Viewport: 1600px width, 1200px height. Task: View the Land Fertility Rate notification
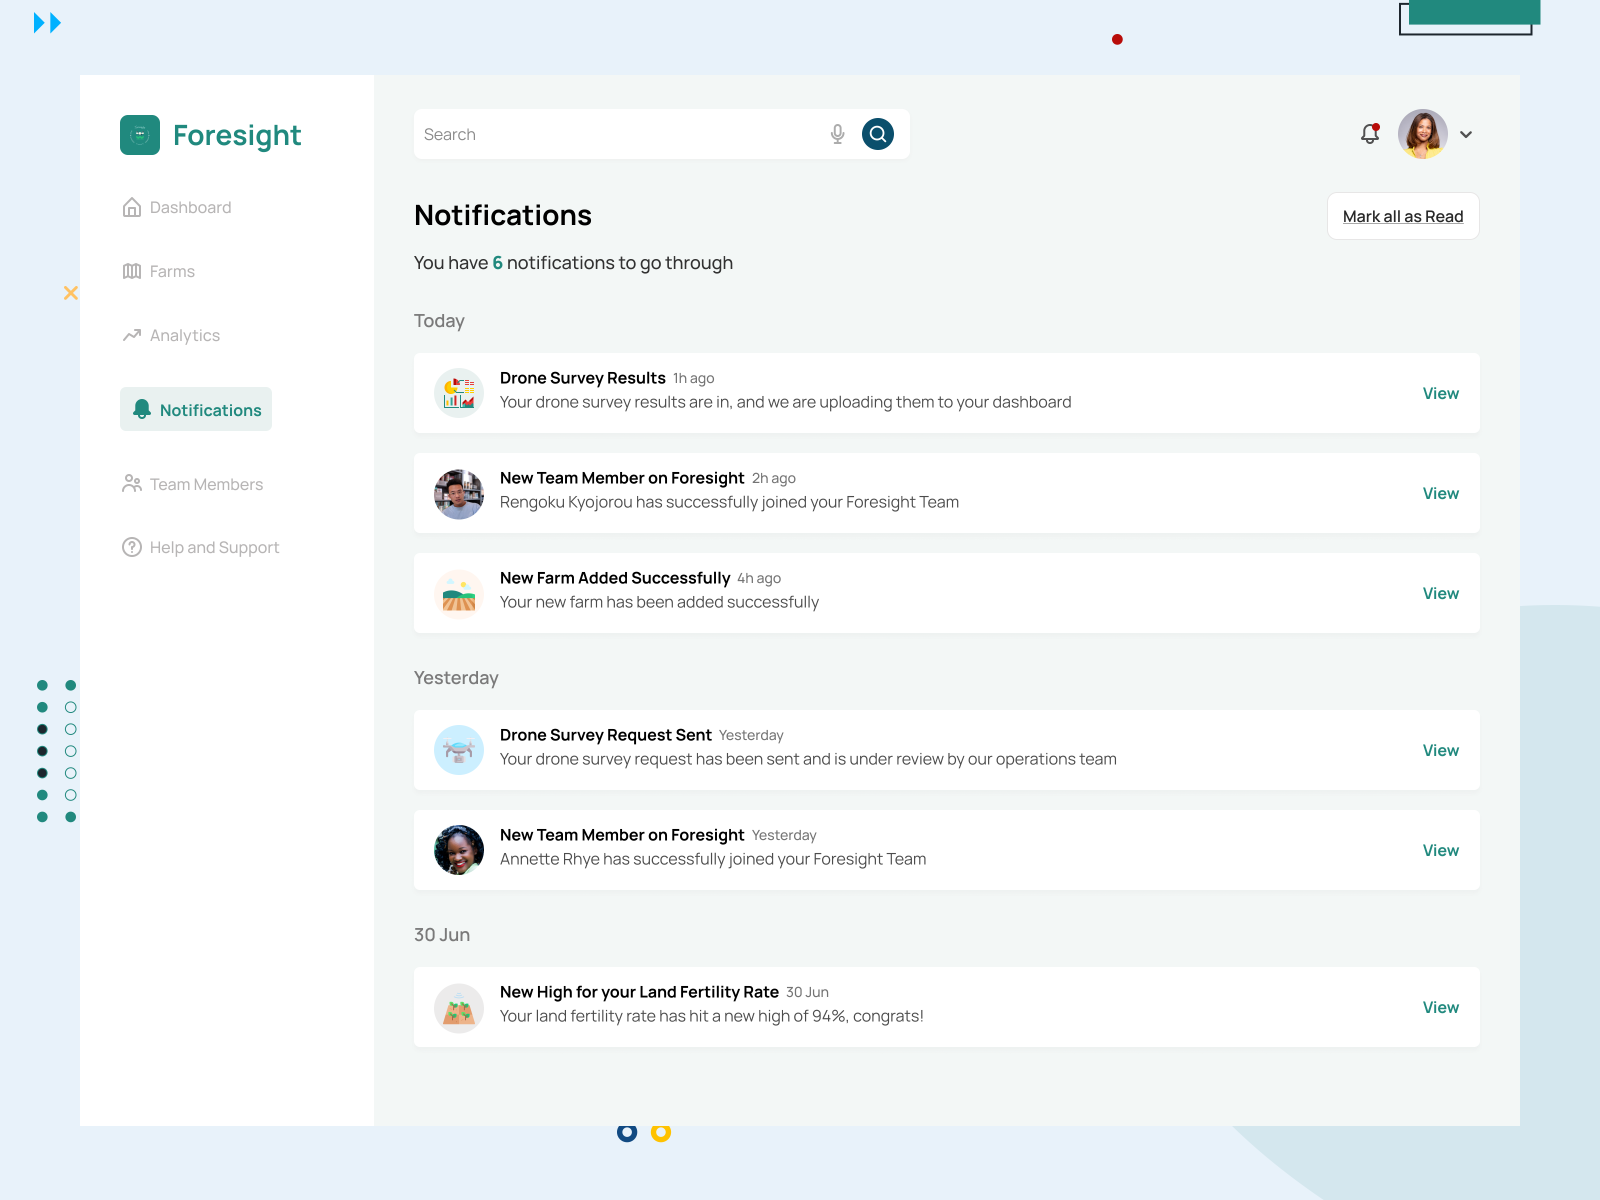1440,1007
